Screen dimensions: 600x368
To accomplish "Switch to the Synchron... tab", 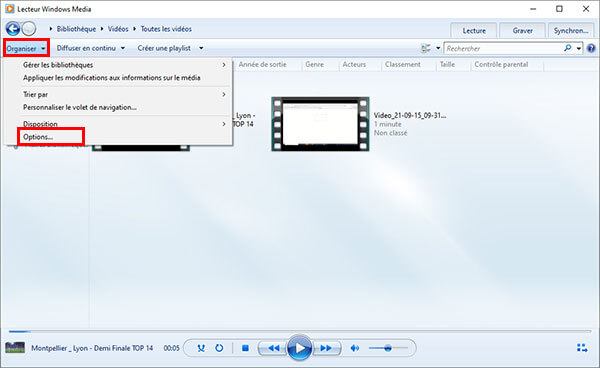I will 571,31.
